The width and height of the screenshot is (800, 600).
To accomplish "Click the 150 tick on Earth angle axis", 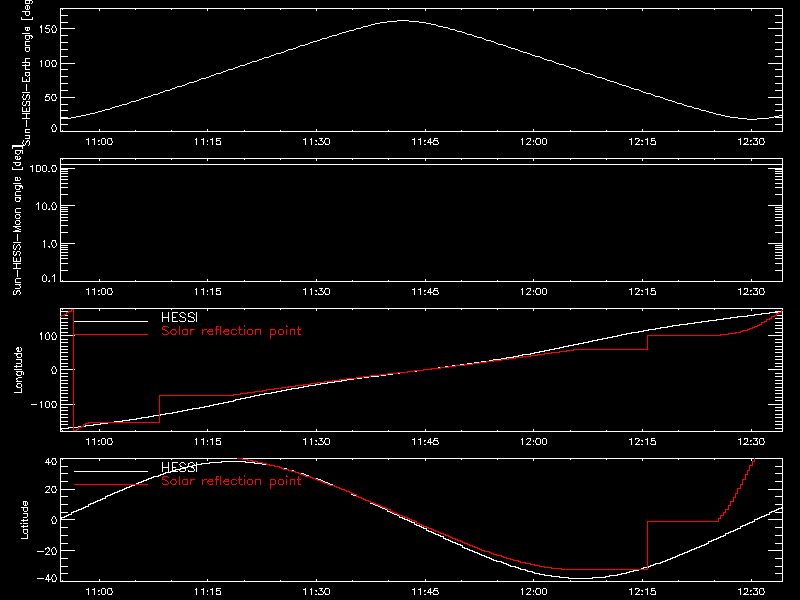I will tap(48, 29).
